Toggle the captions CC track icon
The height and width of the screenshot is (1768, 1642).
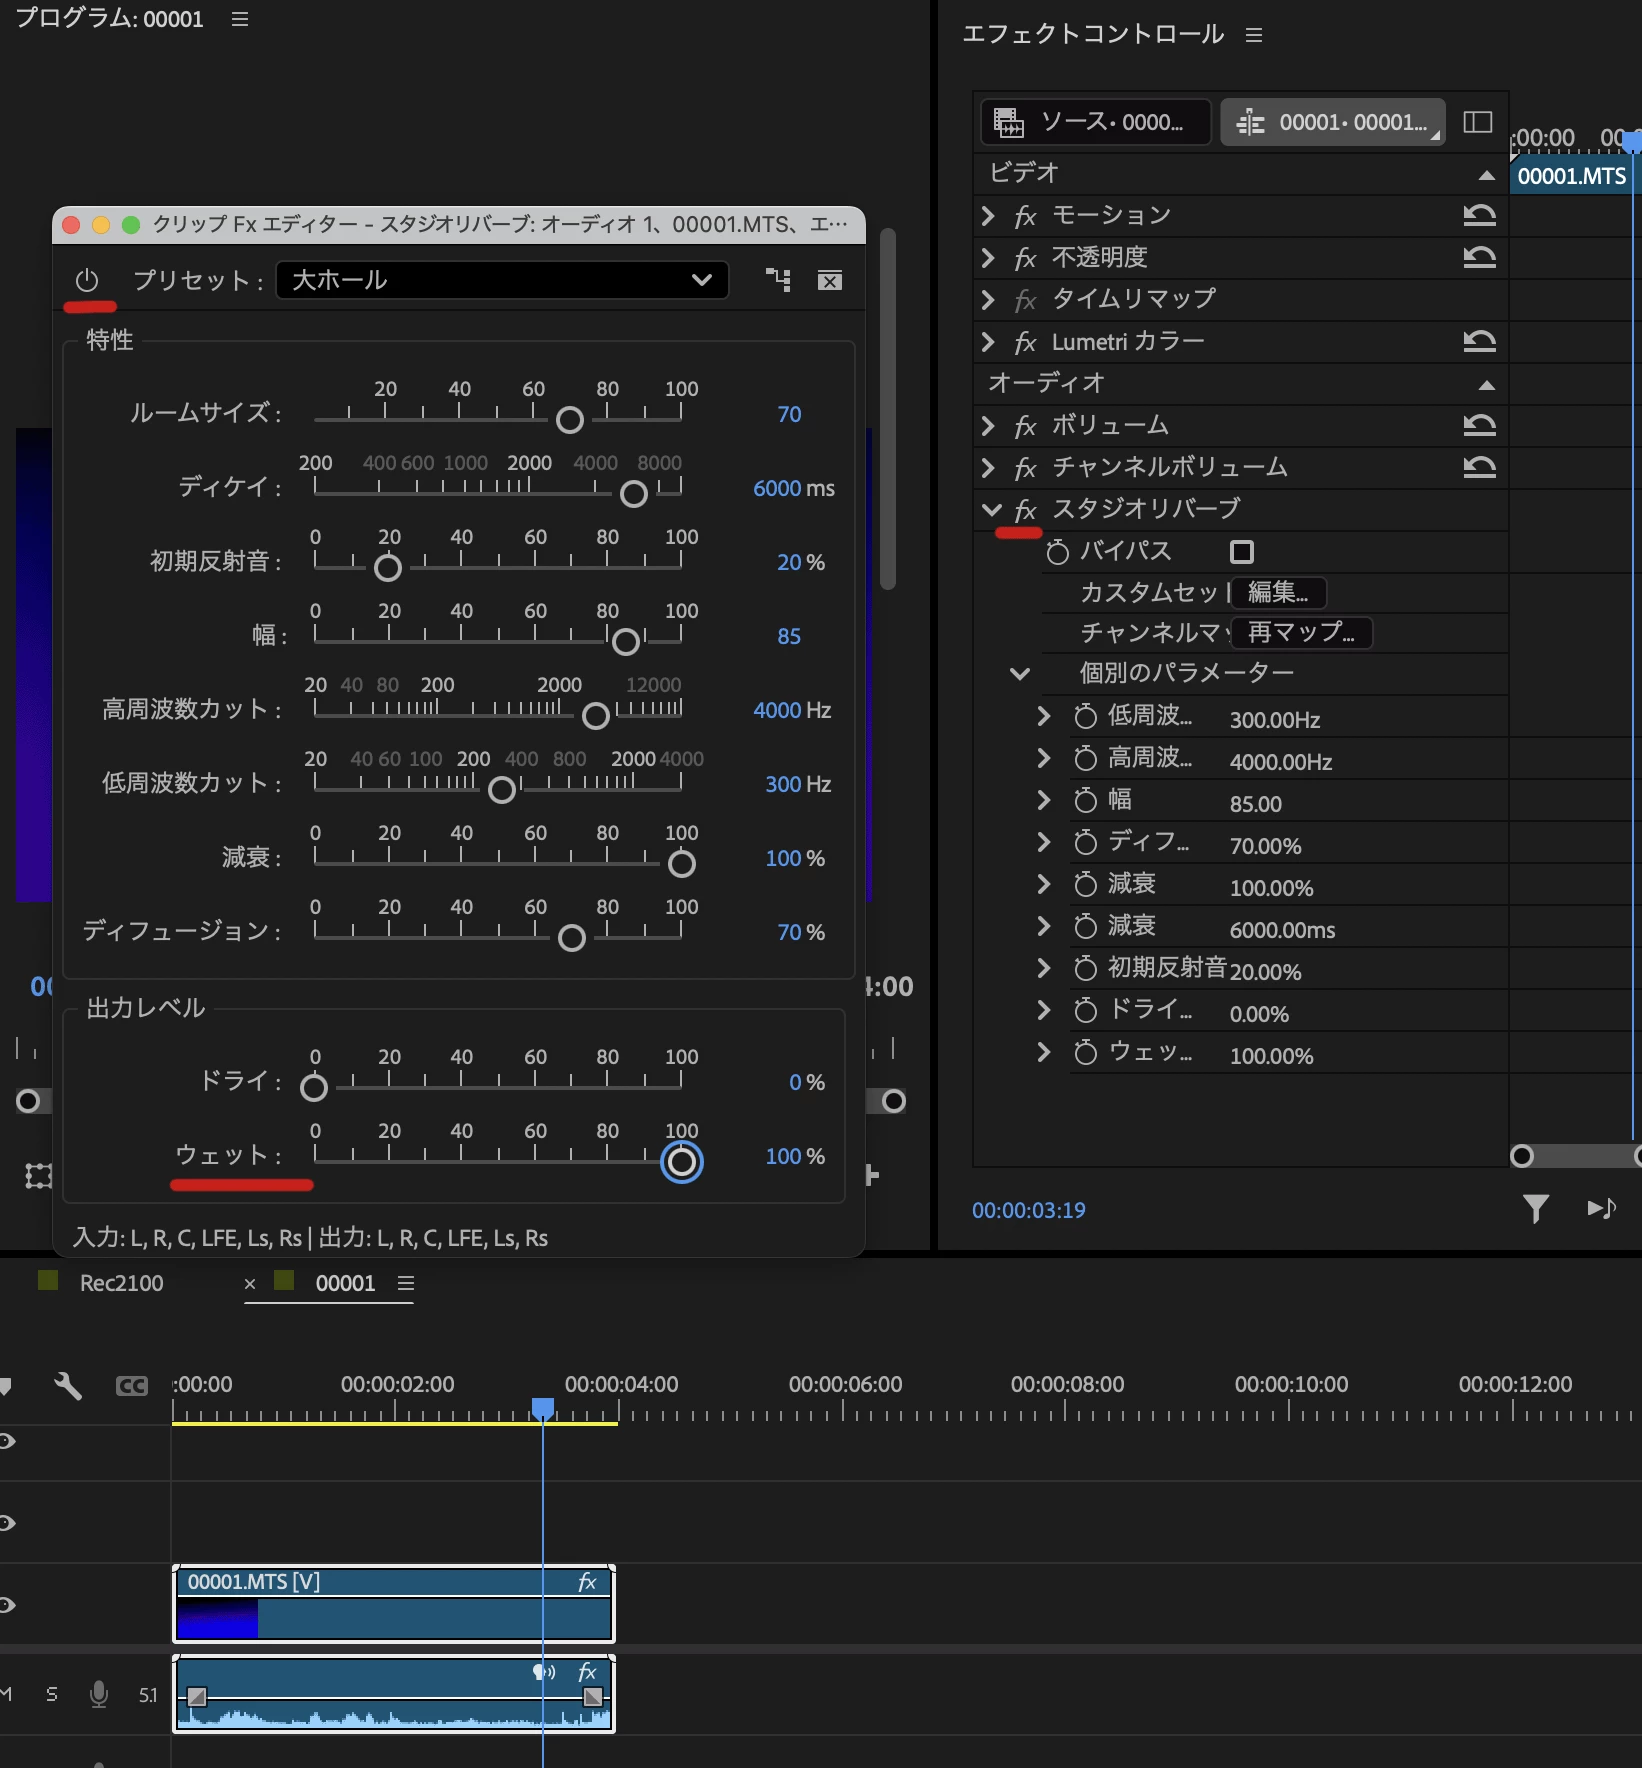click(132, 1386)
